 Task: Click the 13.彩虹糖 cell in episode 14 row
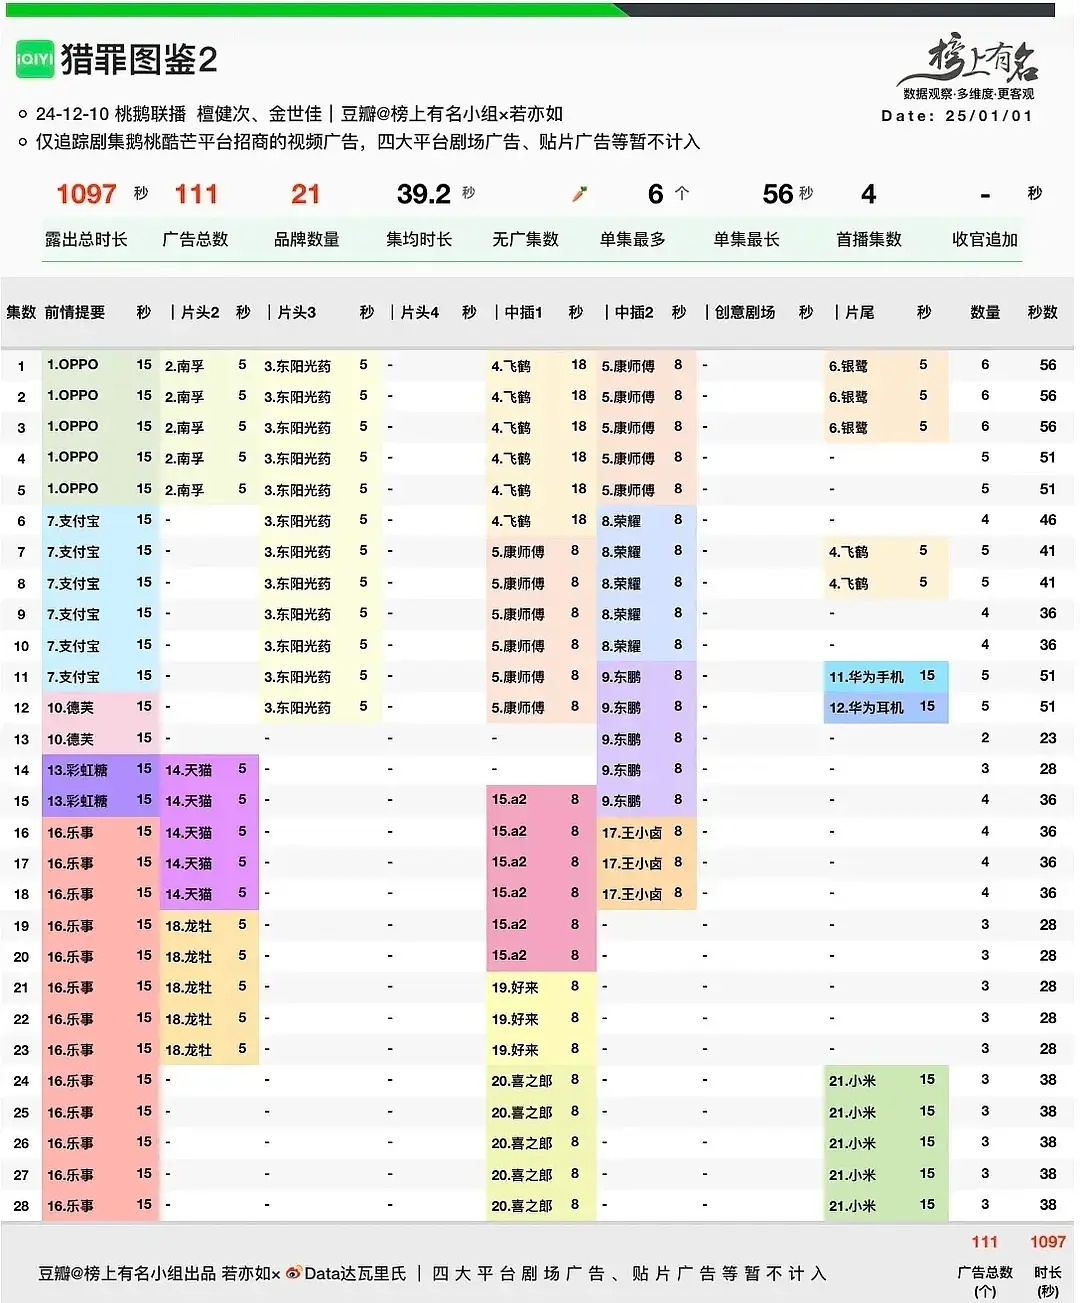(x=77, y=770)
